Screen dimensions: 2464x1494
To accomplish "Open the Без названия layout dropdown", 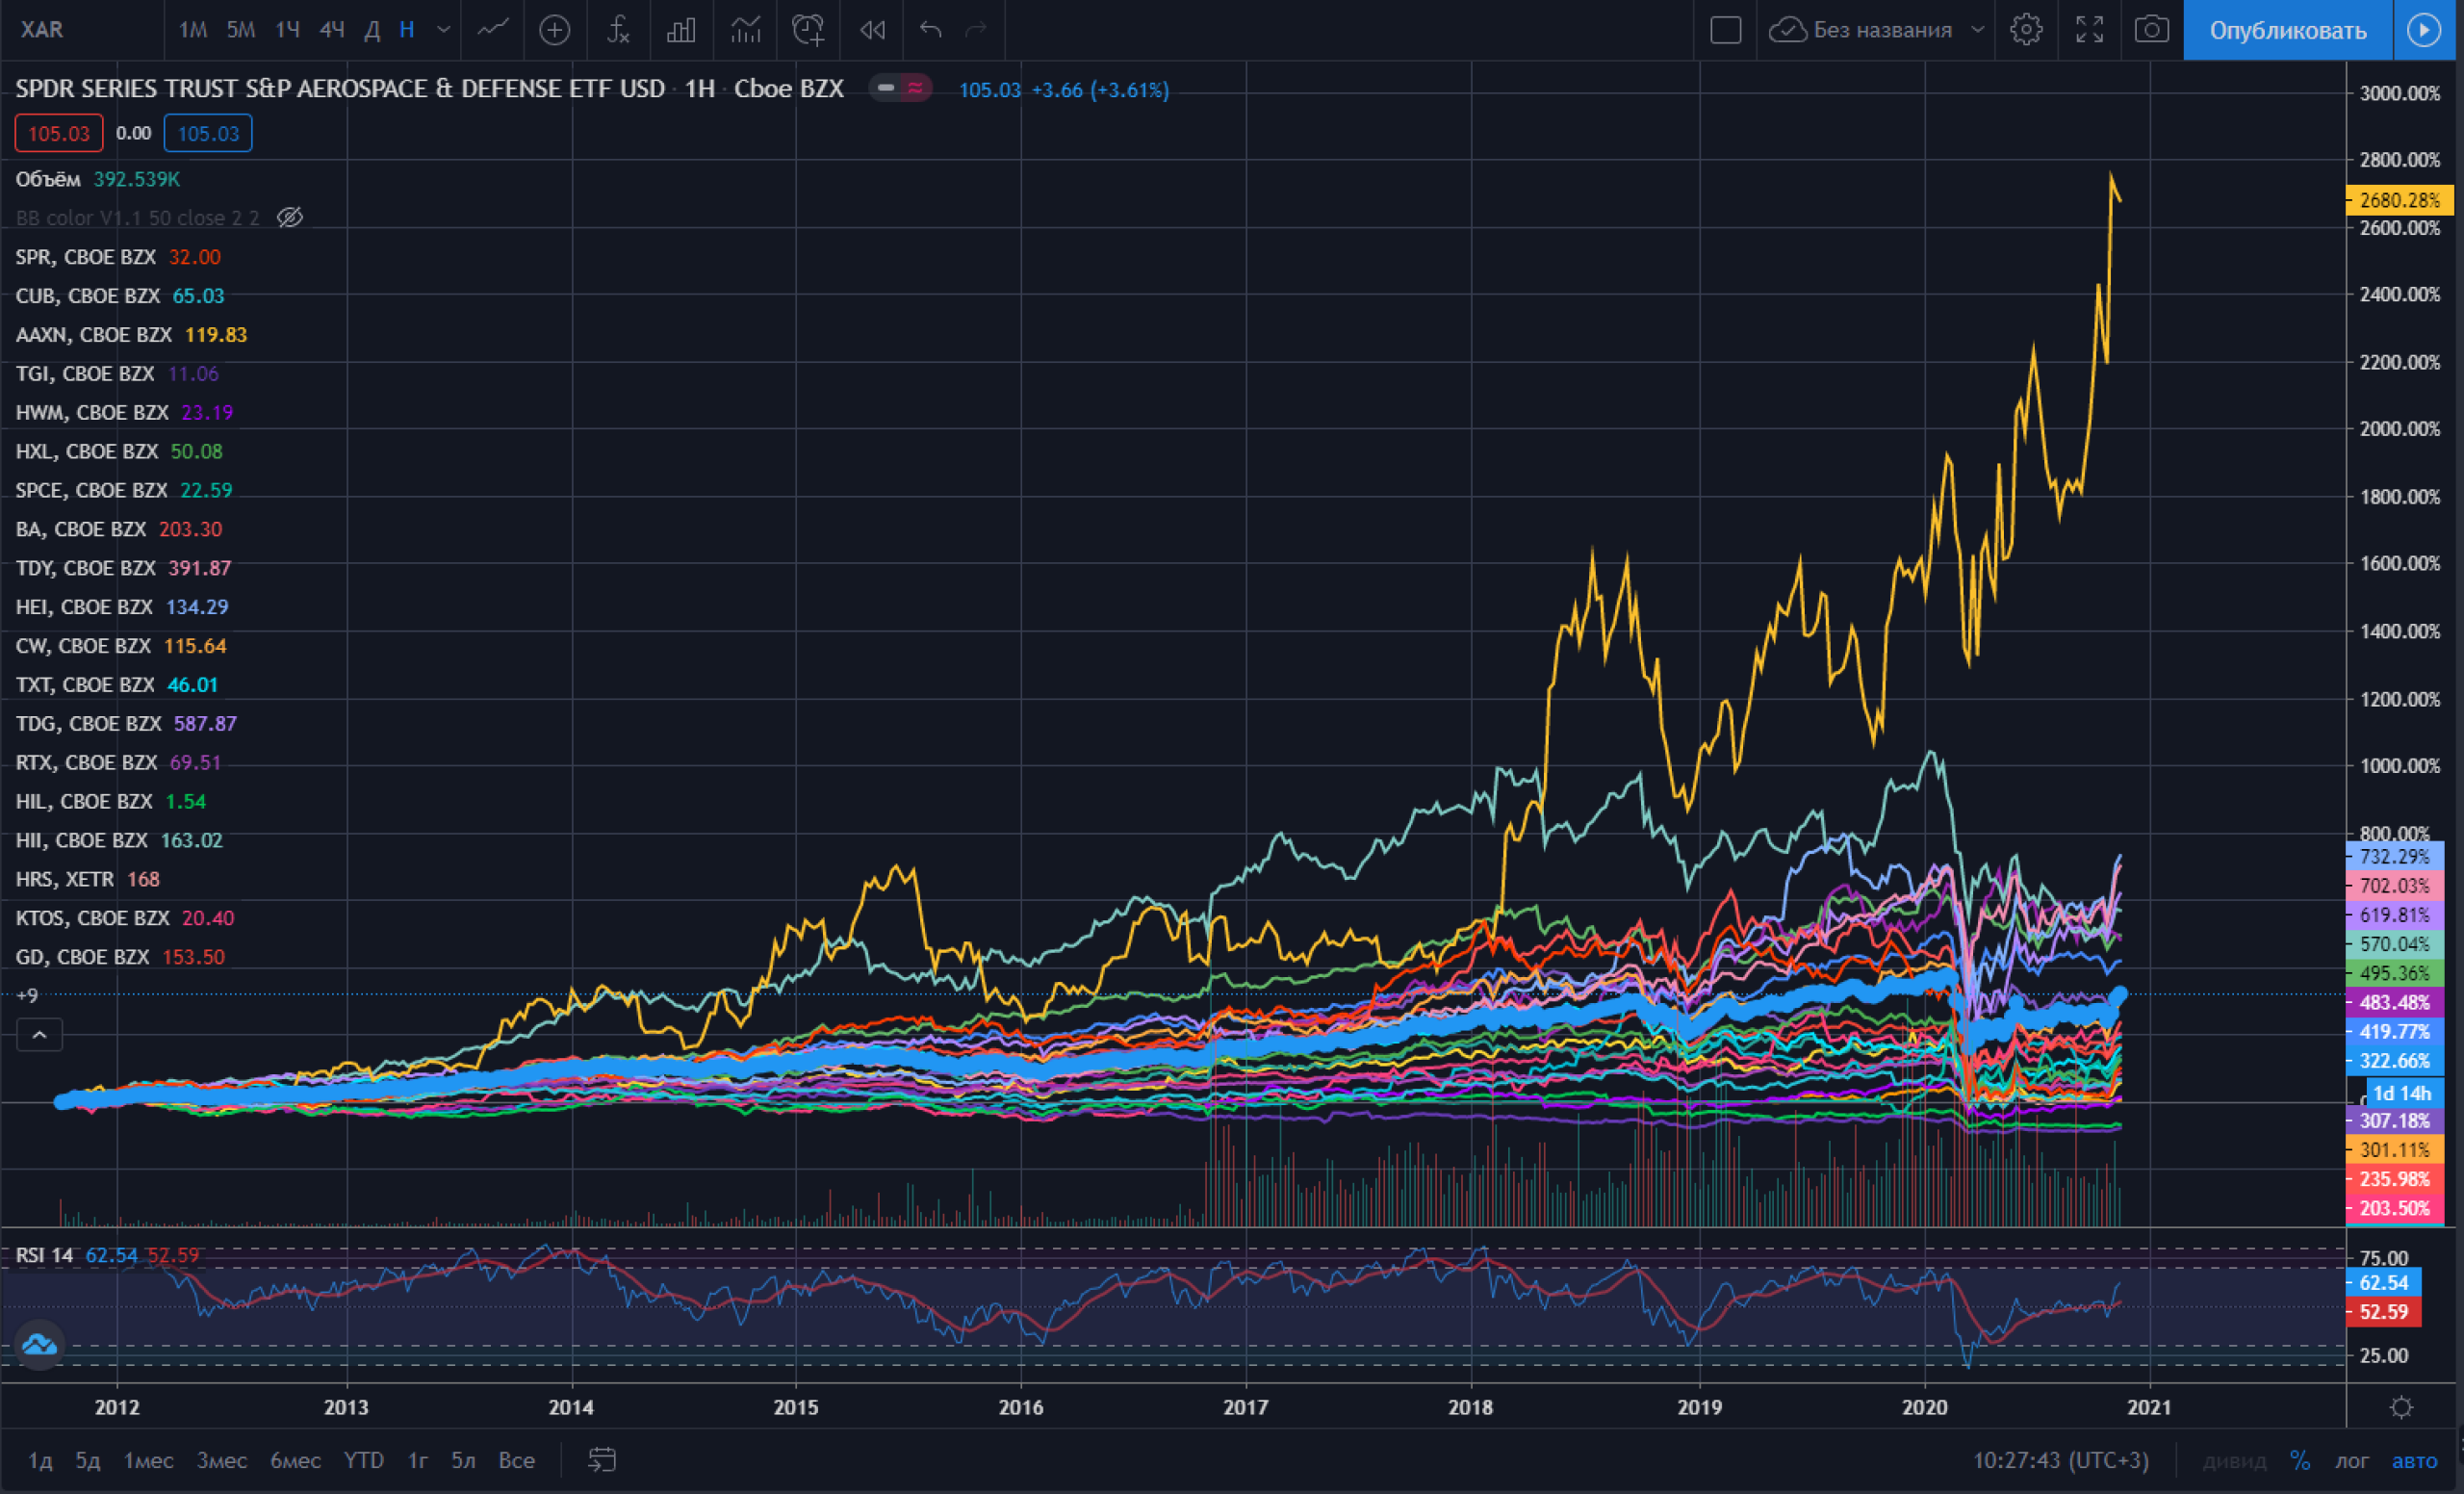I will click(x=1878, y=30).
